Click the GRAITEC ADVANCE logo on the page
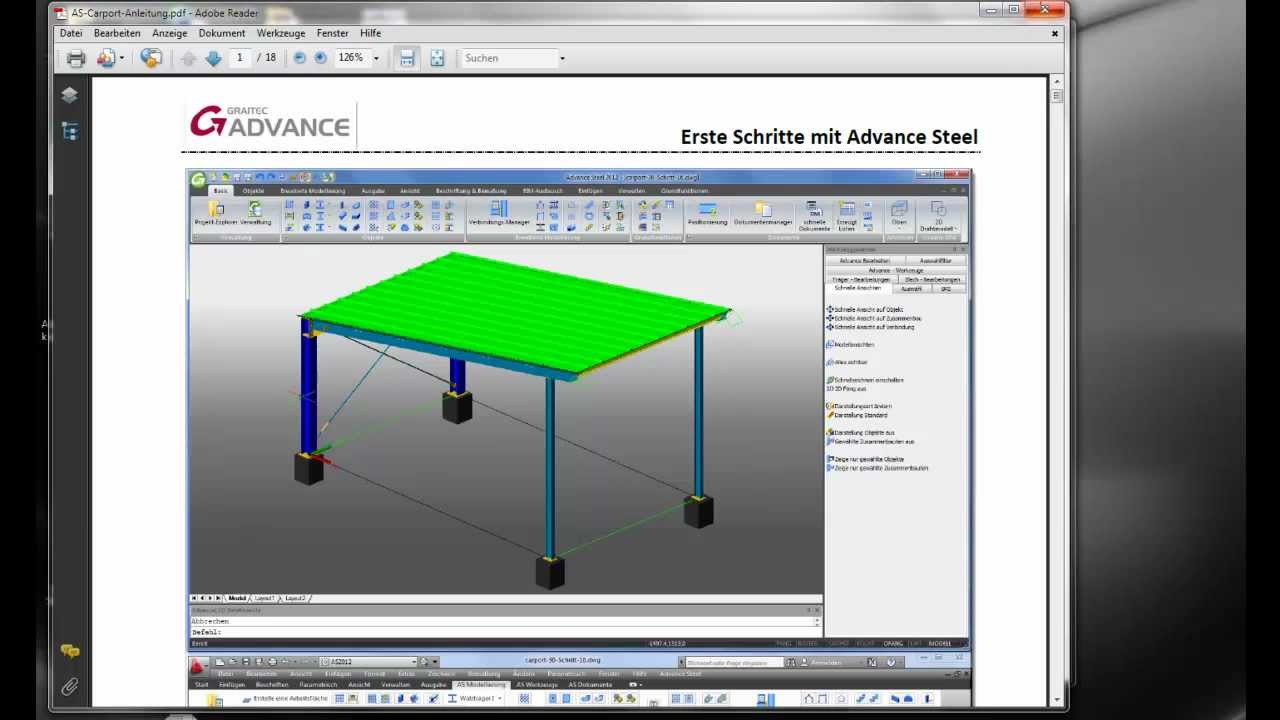1280x720 pixels. coord(270,123)
